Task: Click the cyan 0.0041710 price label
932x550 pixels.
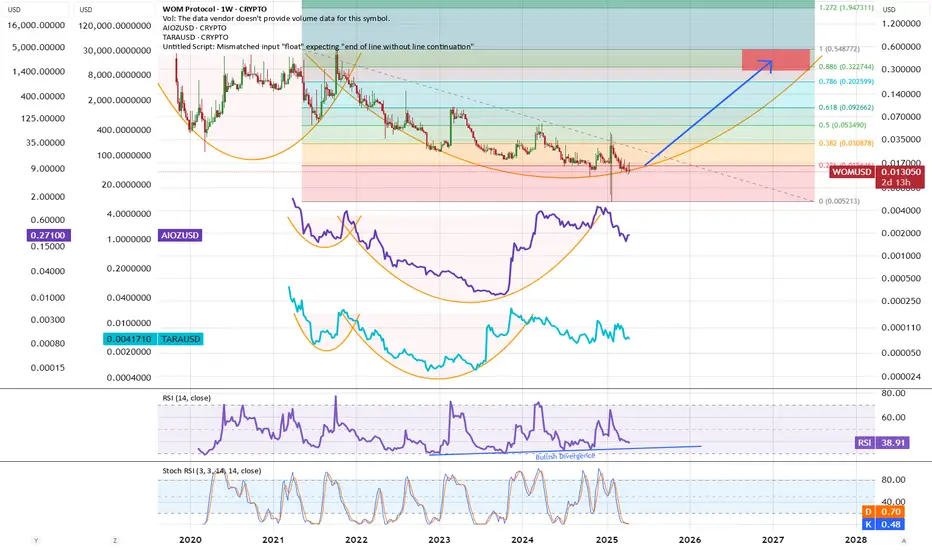Action: (130, 339)
